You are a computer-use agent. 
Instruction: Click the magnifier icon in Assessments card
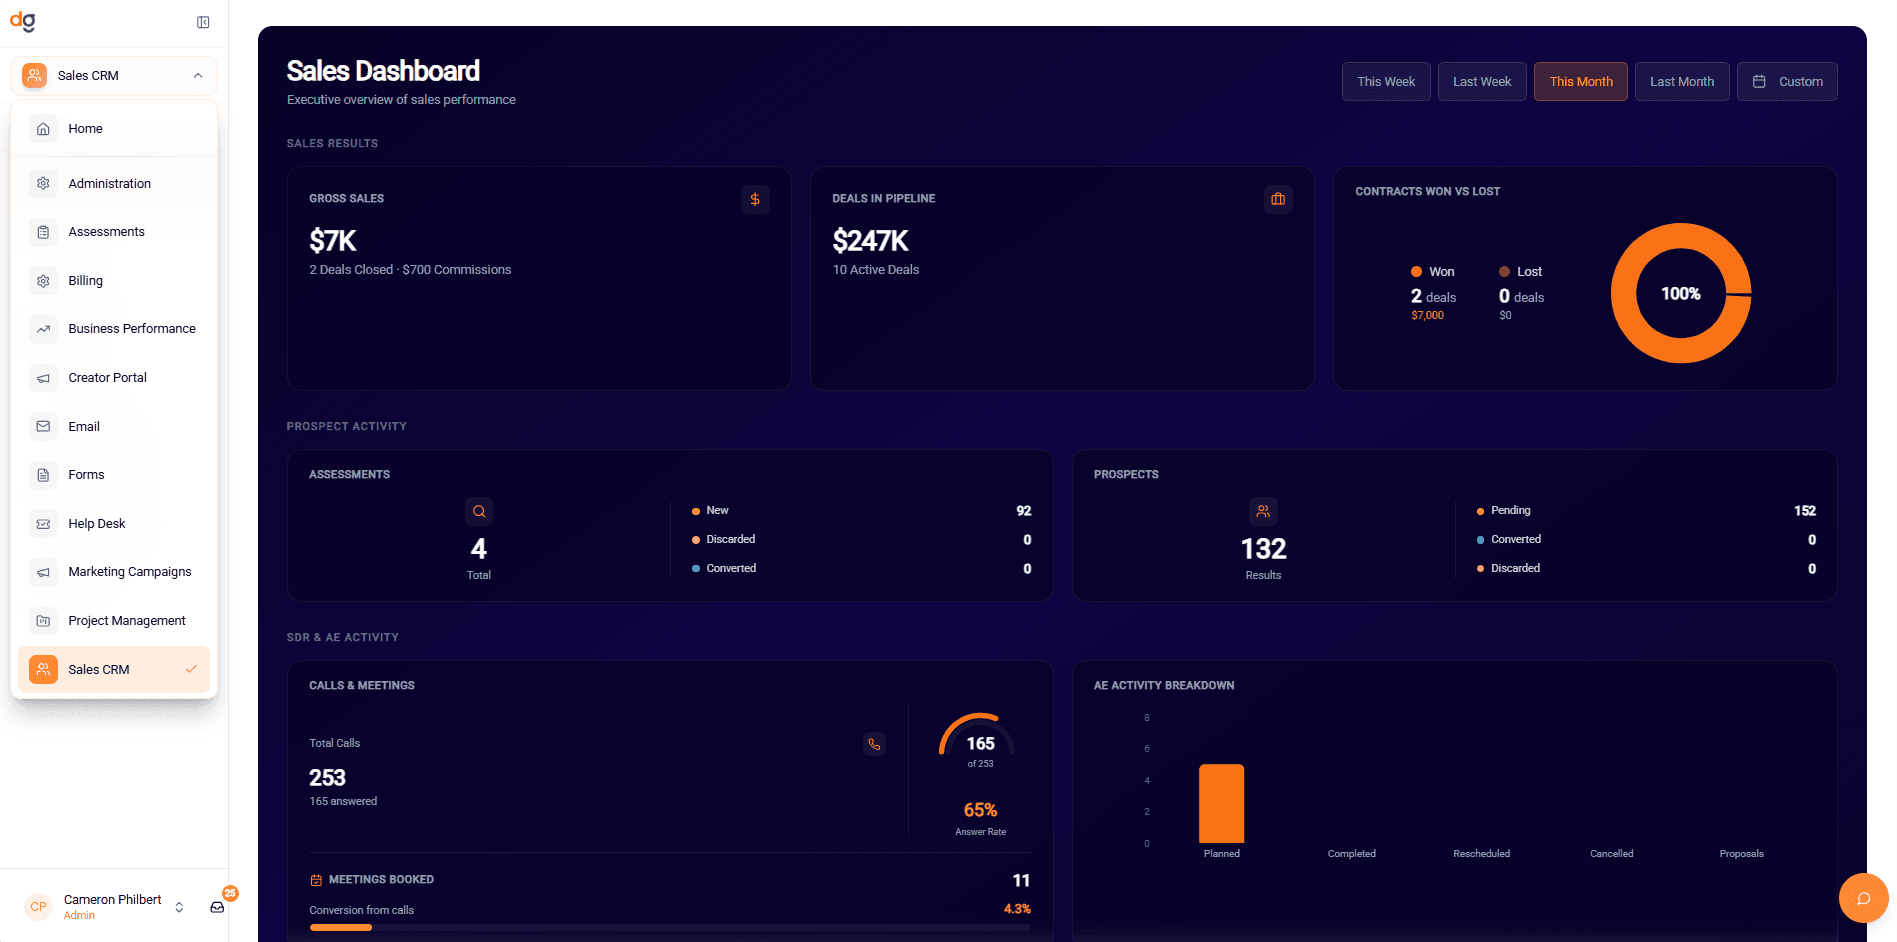pyautogui.click(x=479, y=511)
